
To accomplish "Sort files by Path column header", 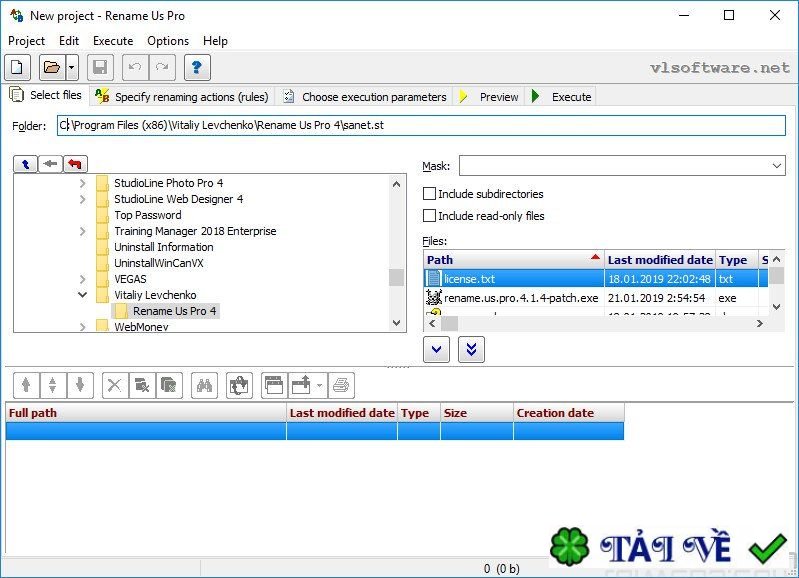I will pyautogui.click(x=514, y=260).
